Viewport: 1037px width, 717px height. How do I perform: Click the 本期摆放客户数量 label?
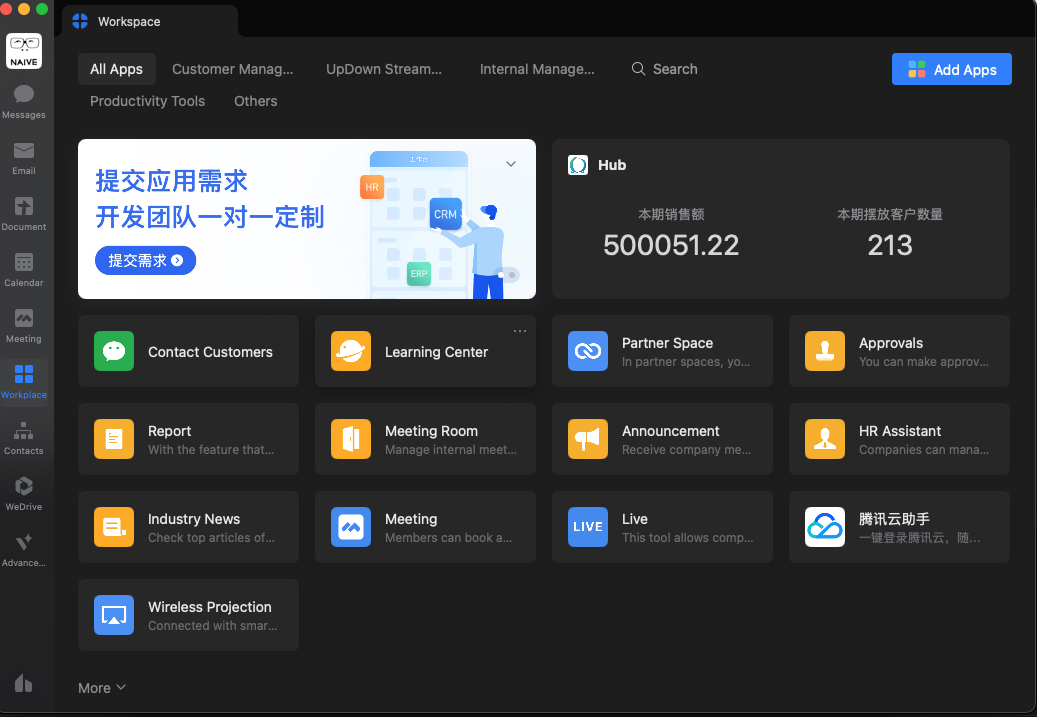[890, 214]
